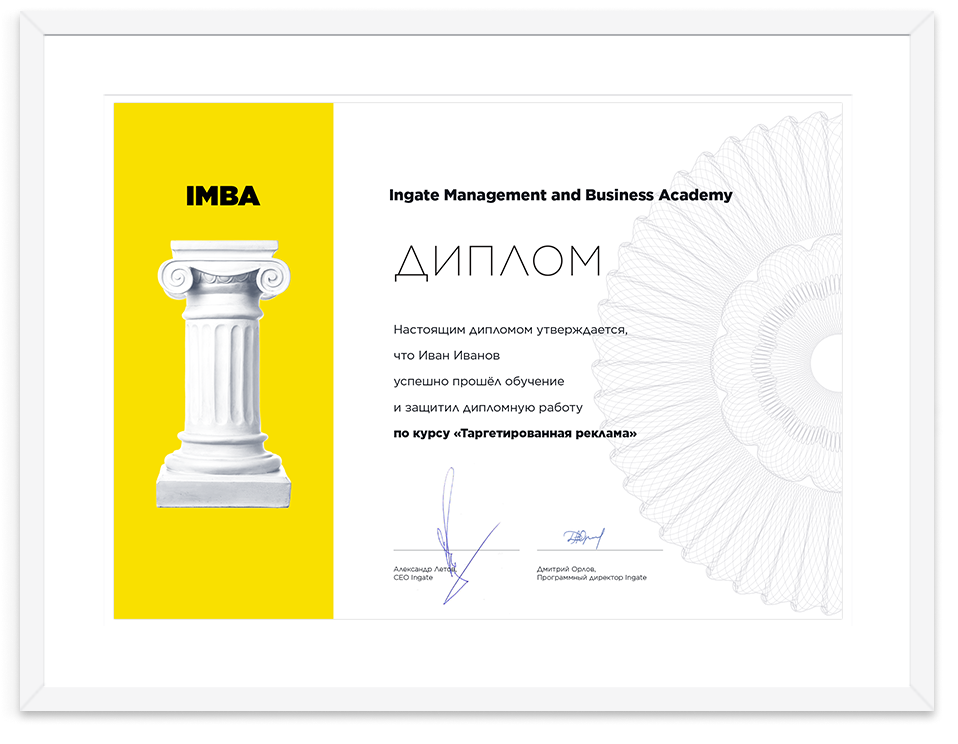Screen dimensions: 958x744
Task: Click the line "Настоящим дипломом утверждается,"
Action: 510,330
